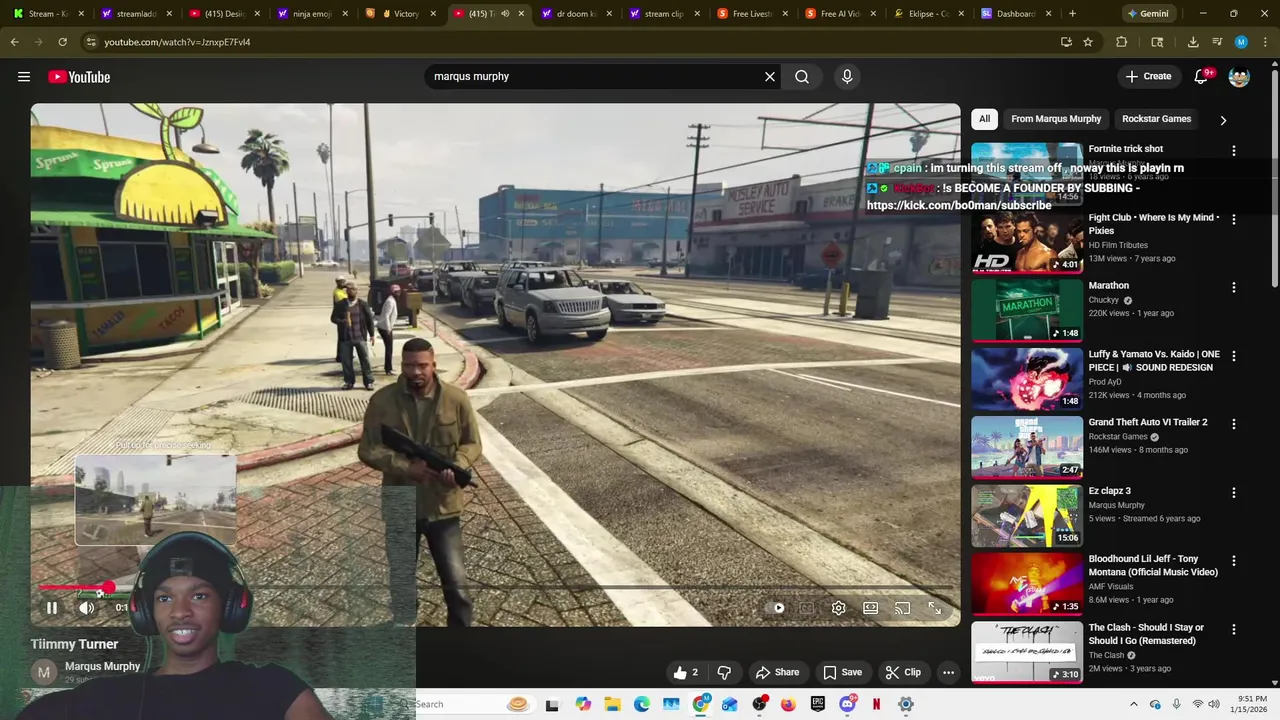Open Ez clapz 3 video title
Screen dimensions: 1280x720
(1110, 491)
